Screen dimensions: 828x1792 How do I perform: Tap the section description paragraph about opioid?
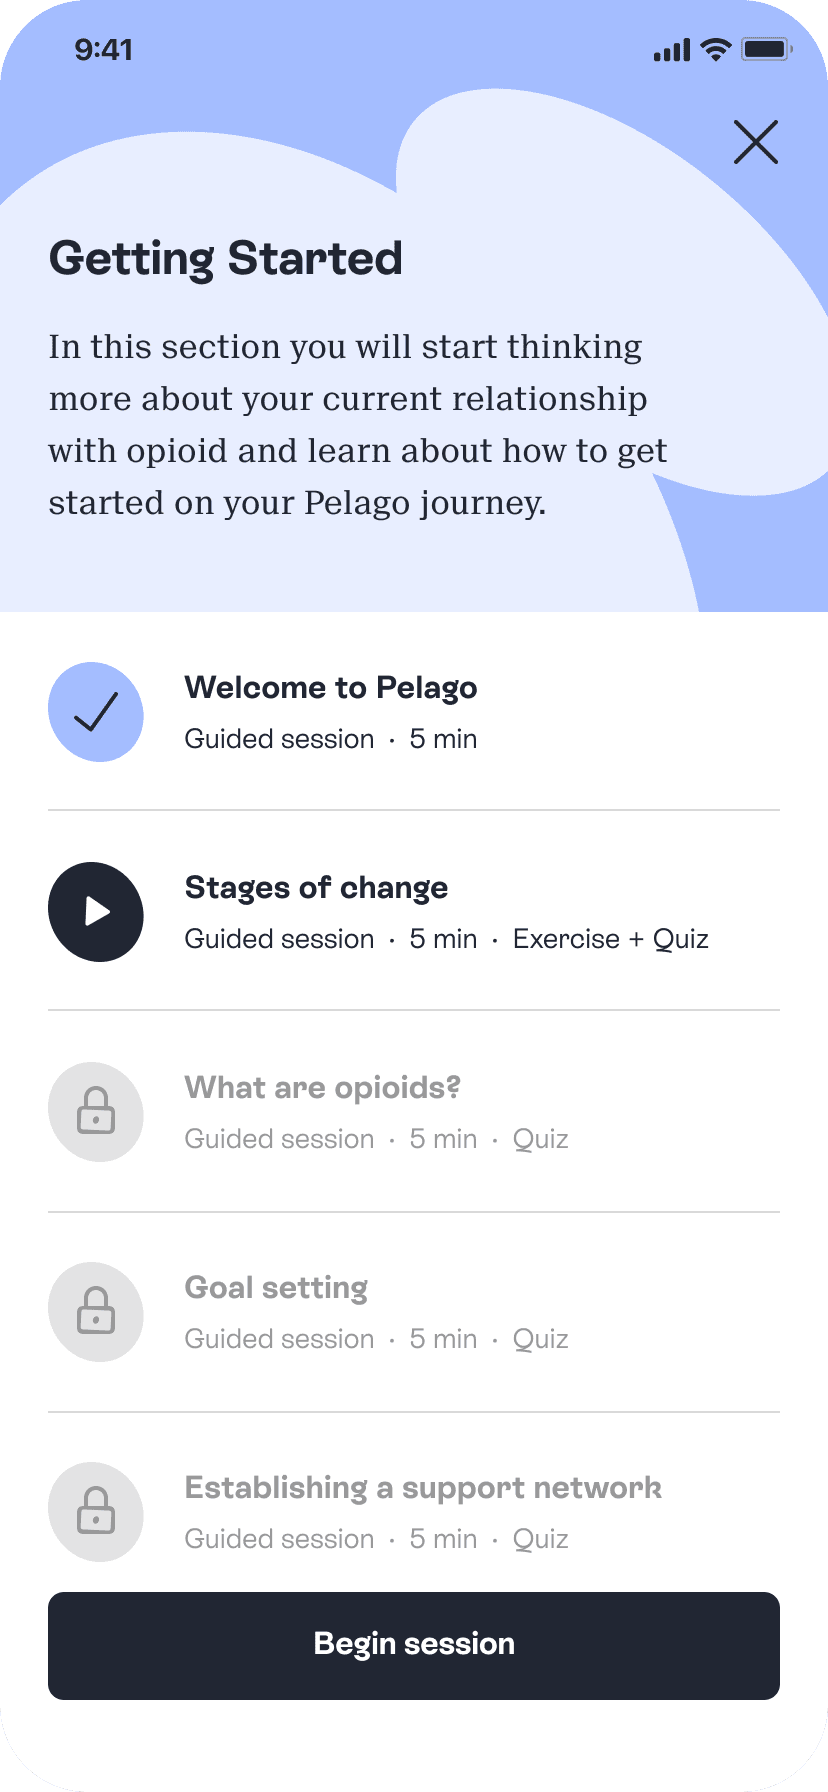click(x=357, y=425)
